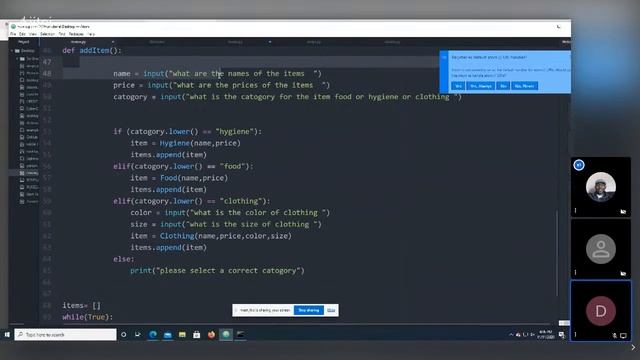Open the Help menu in Atom
640x360 pixels.
(91, 34)
